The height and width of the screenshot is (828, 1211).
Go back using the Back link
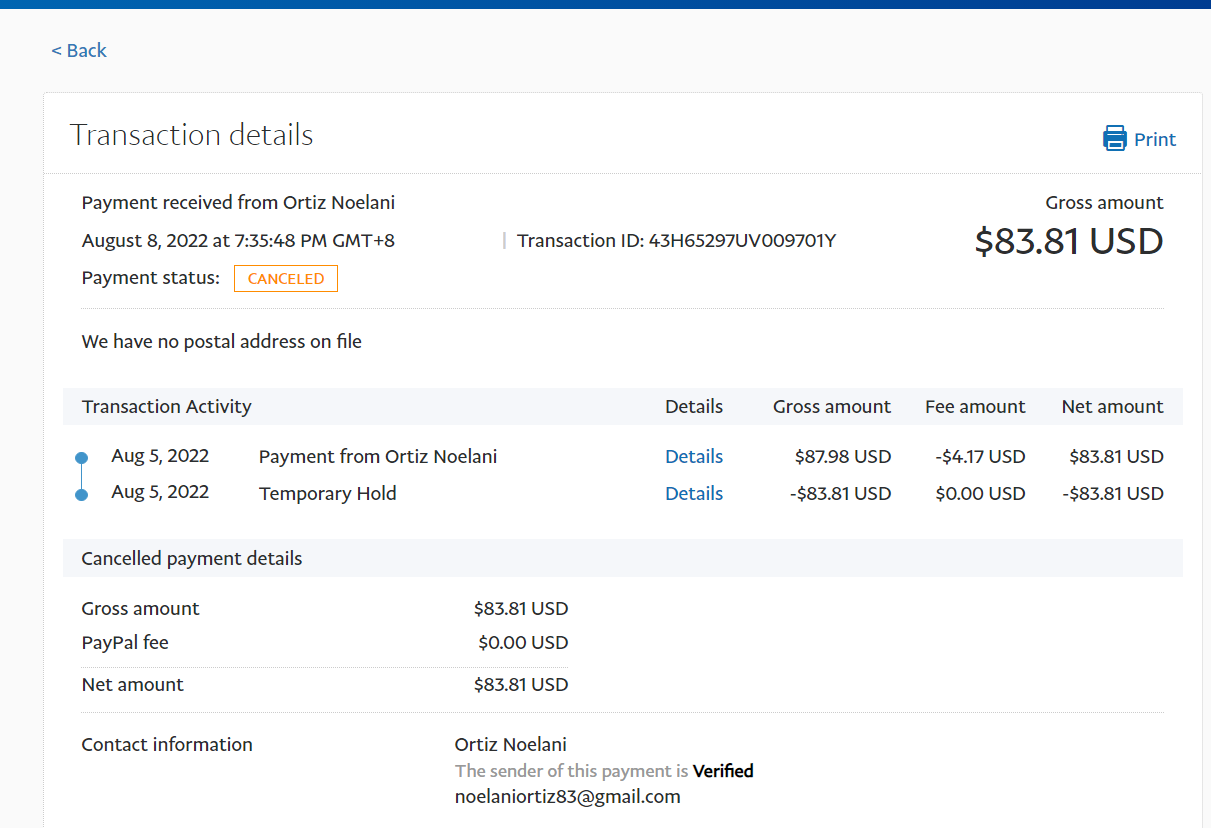pyautogui.click(x=79, y=51)
